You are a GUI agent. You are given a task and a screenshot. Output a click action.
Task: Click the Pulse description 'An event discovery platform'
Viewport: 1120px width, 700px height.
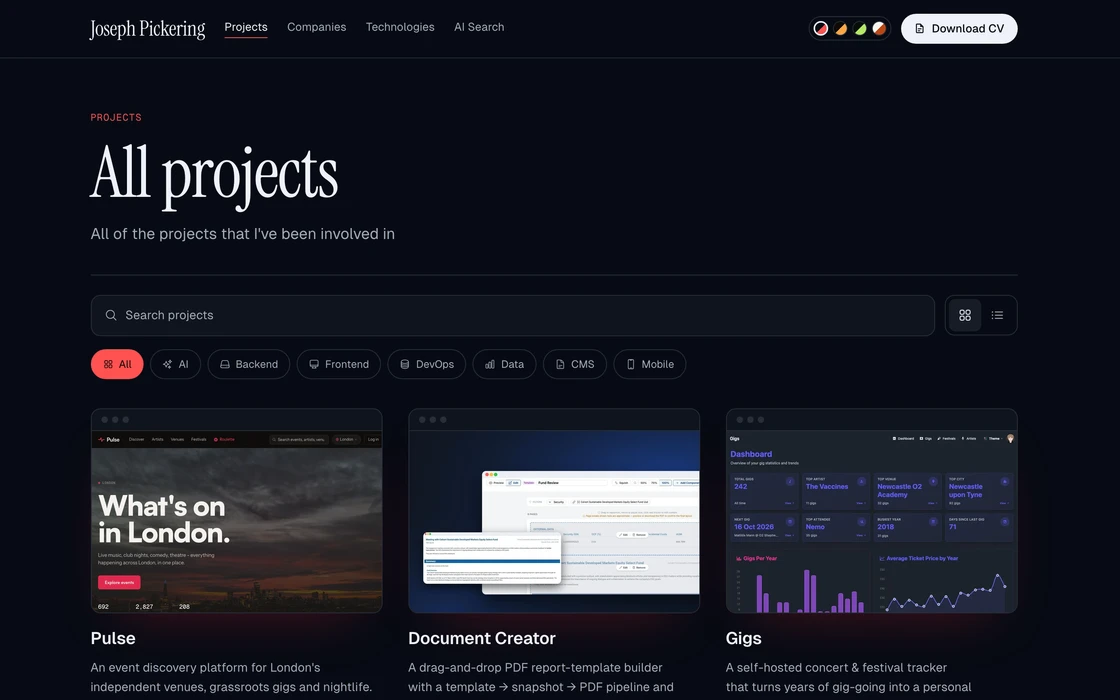(231, 677)
